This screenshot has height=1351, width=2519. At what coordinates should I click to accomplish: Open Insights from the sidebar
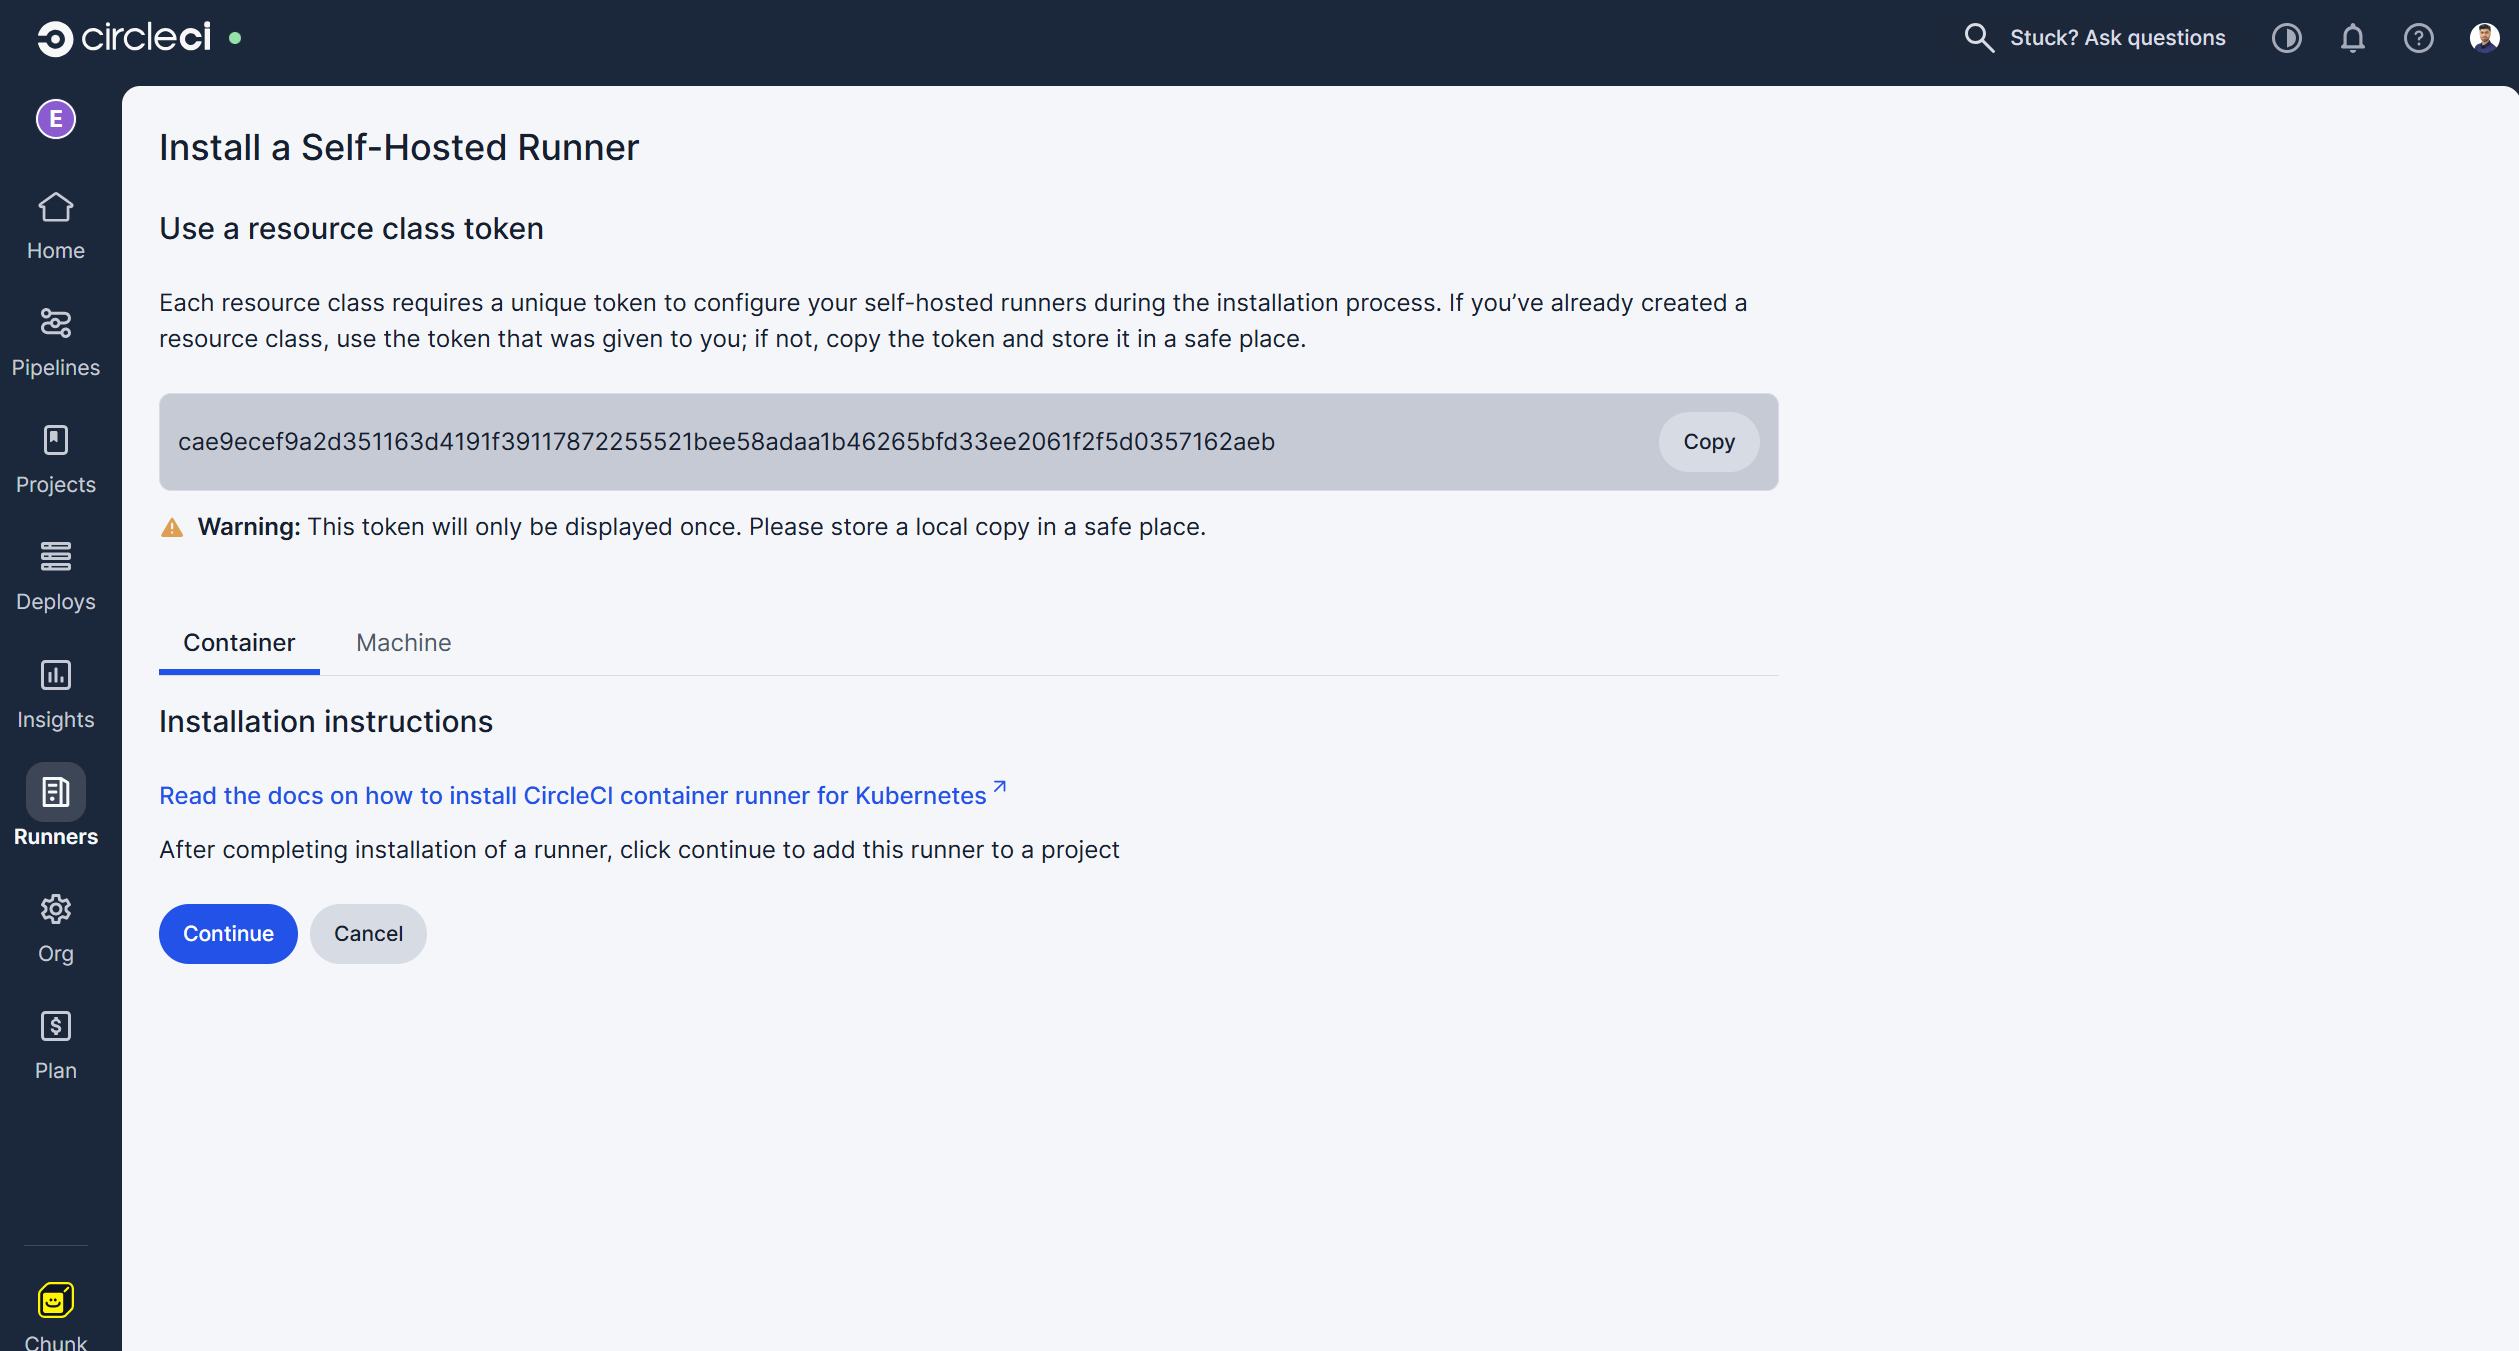click(56, 696)
